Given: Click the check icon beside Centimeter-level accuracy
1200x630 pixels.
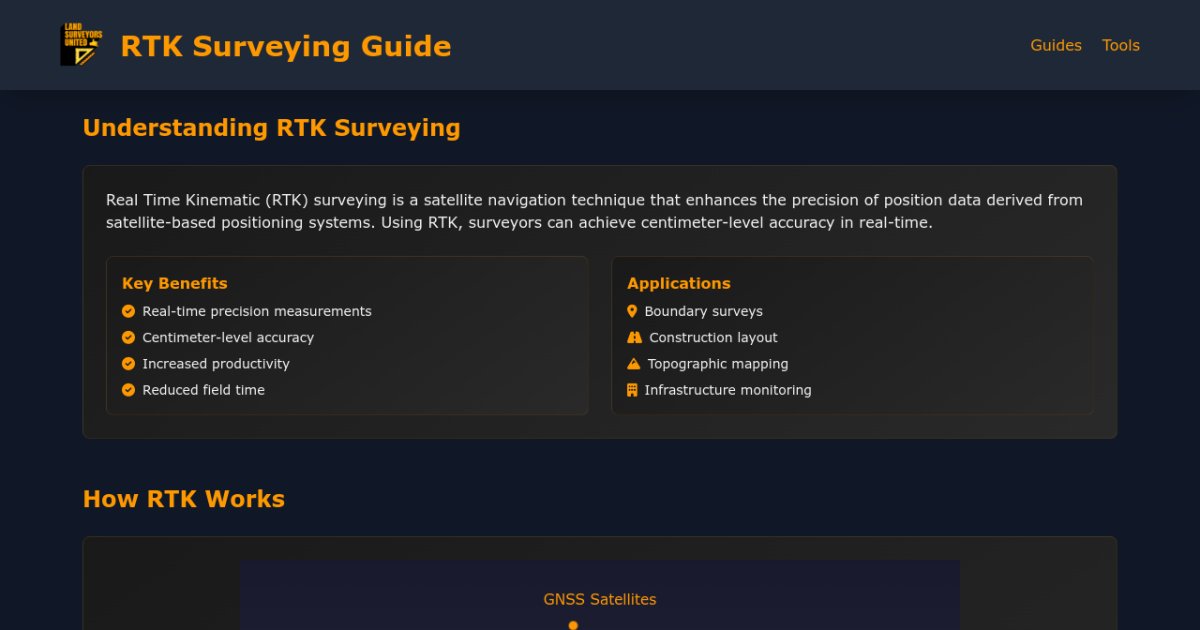Looking at the screenshot, I should (128, 338).
